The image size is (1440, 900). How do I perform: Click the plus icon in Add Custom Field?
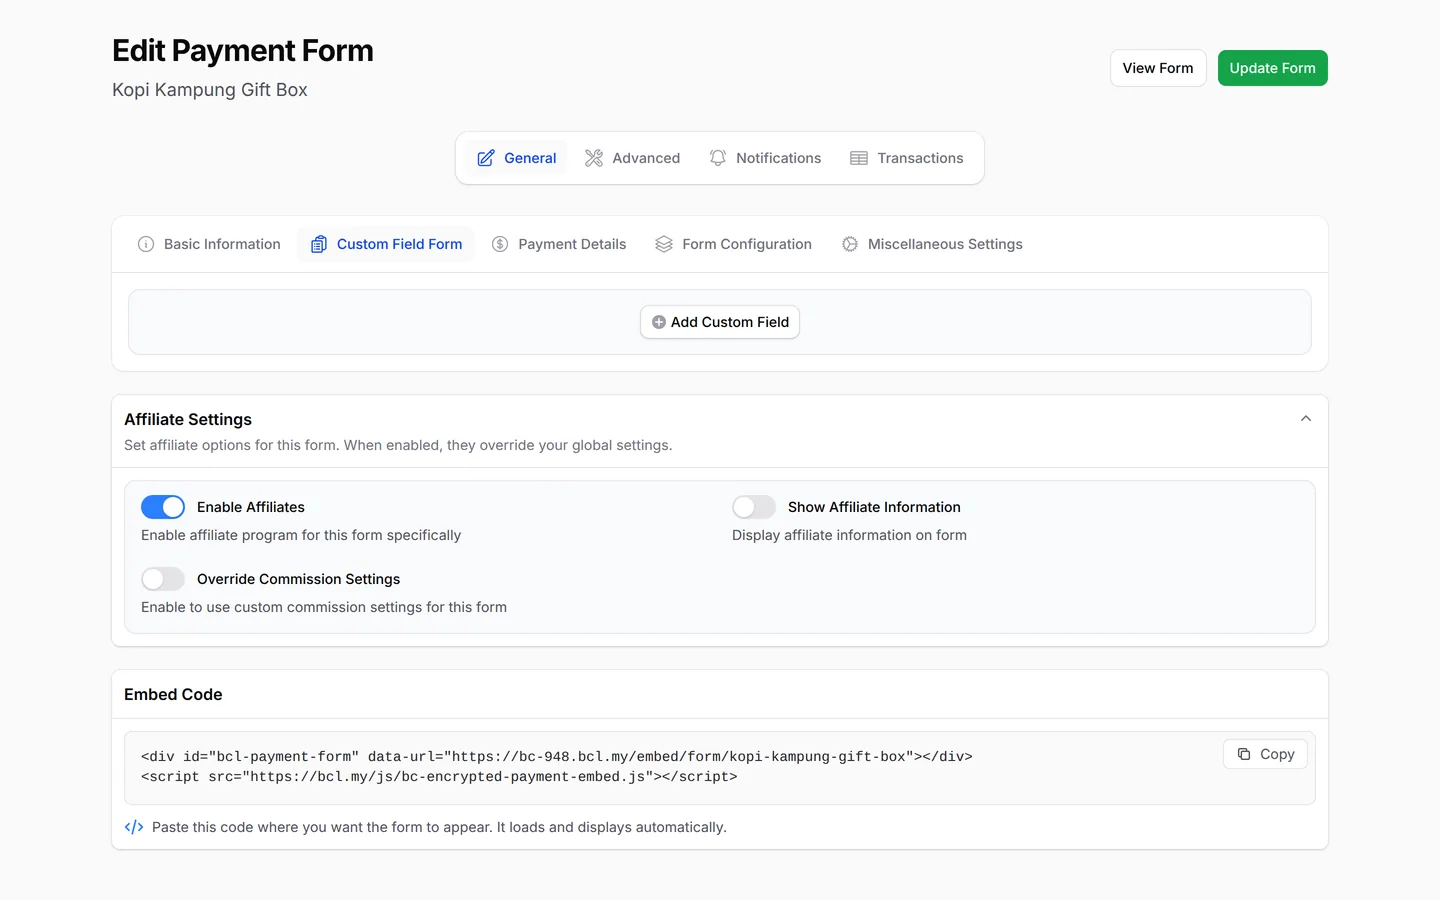(x=659, y=322)
